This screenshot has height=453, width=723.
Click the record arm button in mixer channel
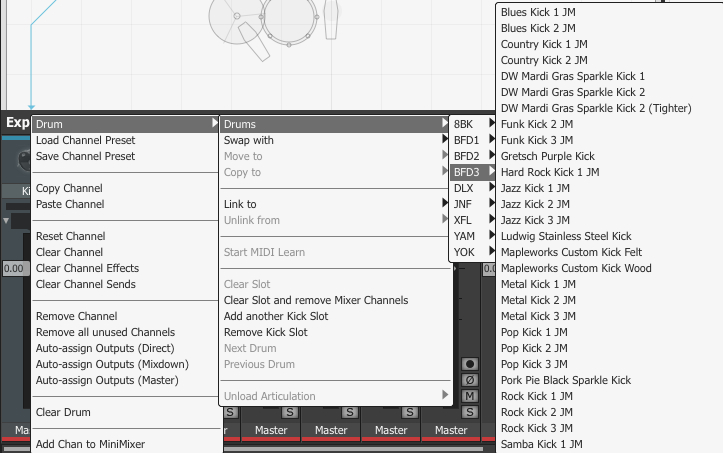click(469, 364)
